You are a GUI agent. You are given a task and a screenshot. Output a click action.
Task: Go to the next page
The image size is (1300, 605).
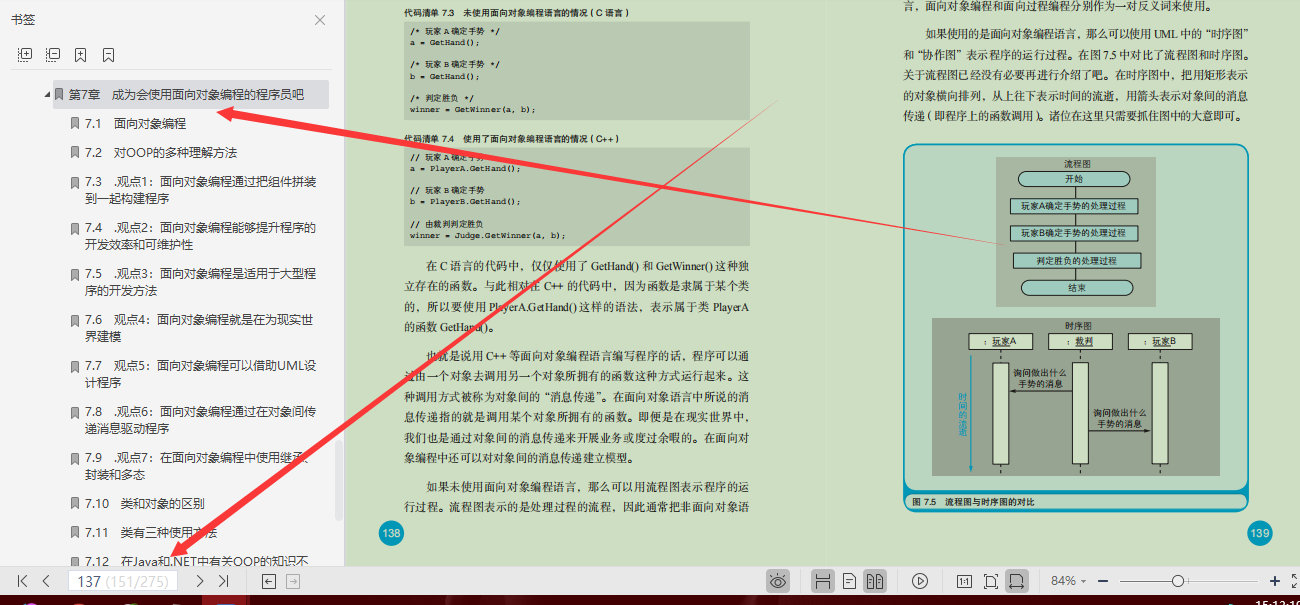pyautogui.click(x=199, y=580)
